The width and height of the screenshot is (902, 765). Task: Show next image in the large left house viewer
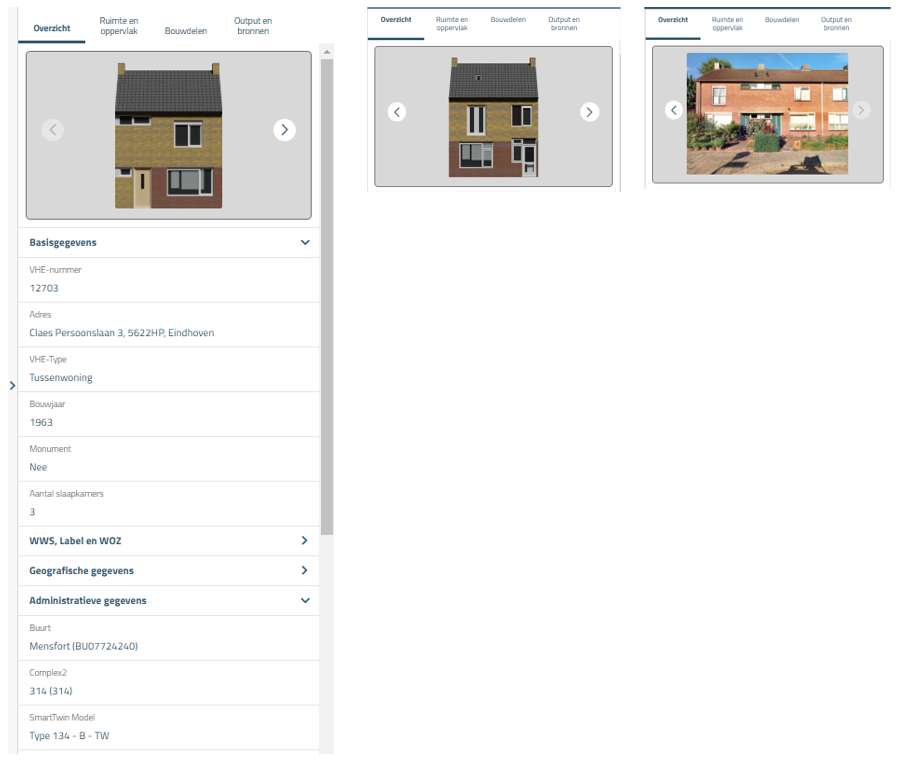(x=284, y=129)
